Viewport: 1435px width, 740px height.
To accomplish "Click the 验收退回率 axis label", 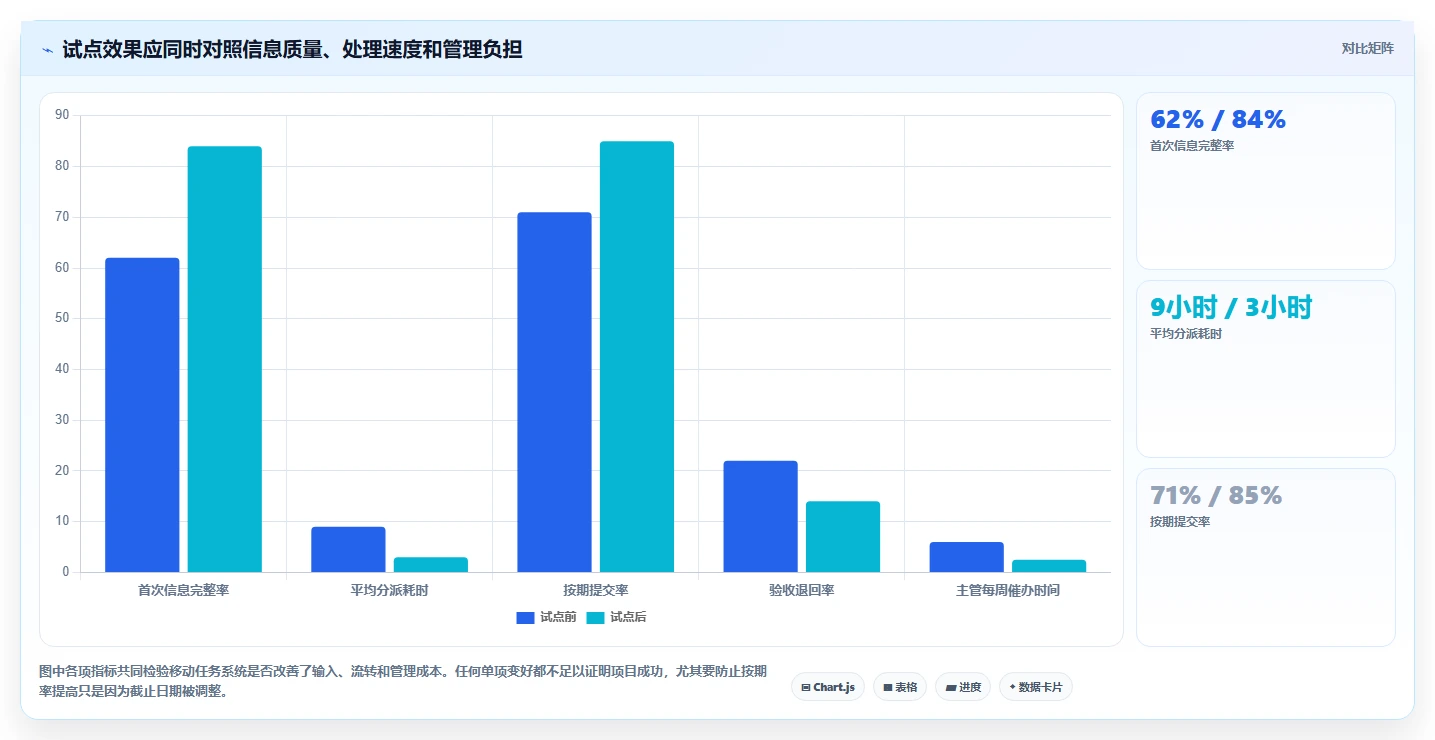I will [802, 590].
